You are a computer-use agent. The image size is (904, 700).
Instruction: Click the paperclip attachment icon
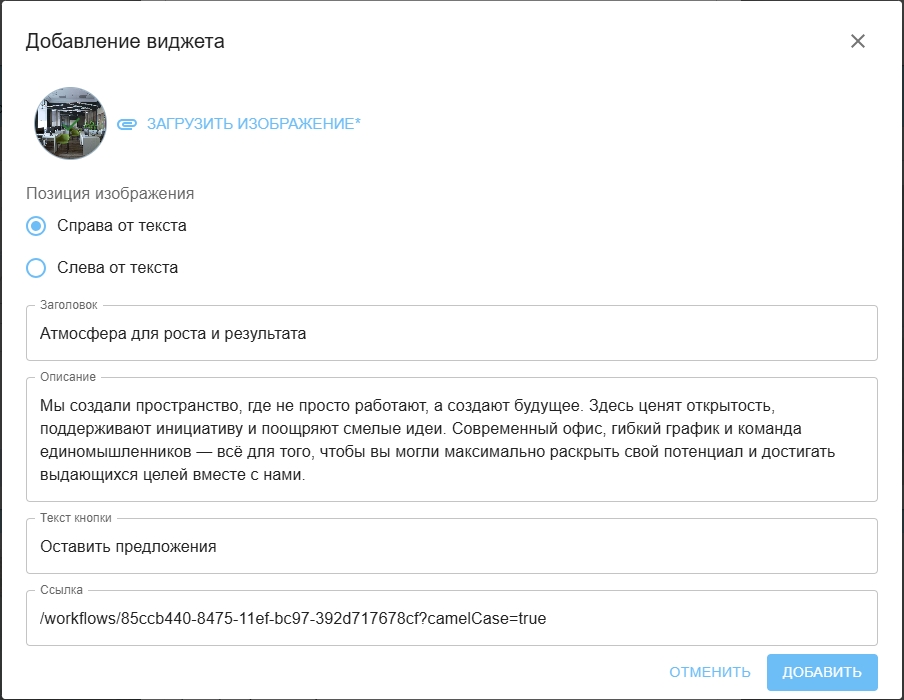126,124
